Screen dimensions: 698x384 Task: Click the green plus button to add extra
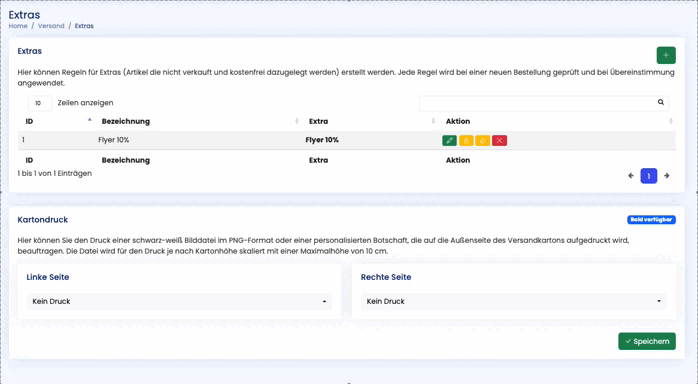click(x=666, y=55)
